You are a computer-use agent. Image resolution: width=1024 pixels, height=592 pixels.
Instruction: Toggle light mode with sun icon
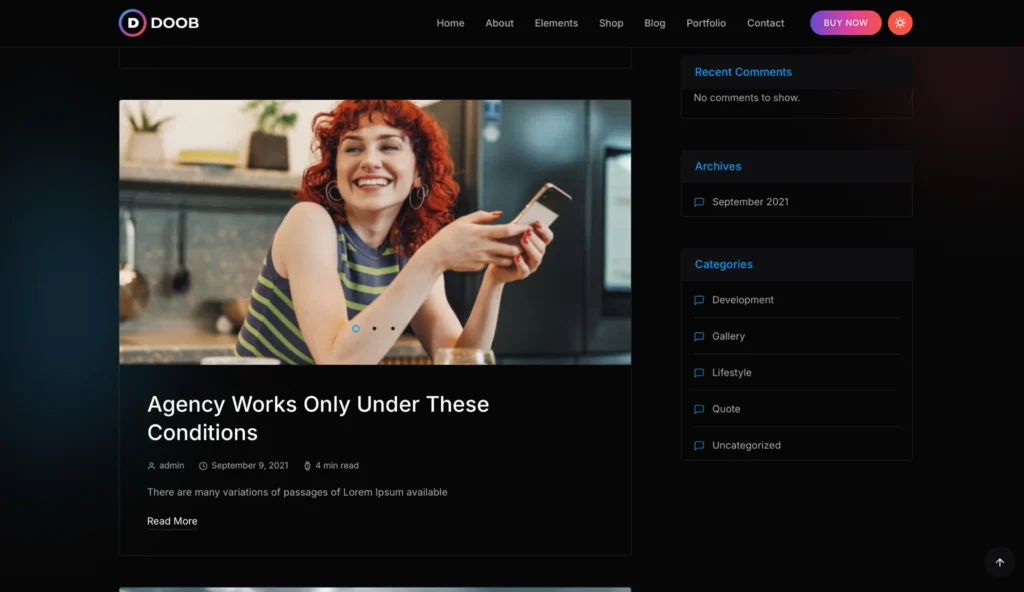point(900,23)
